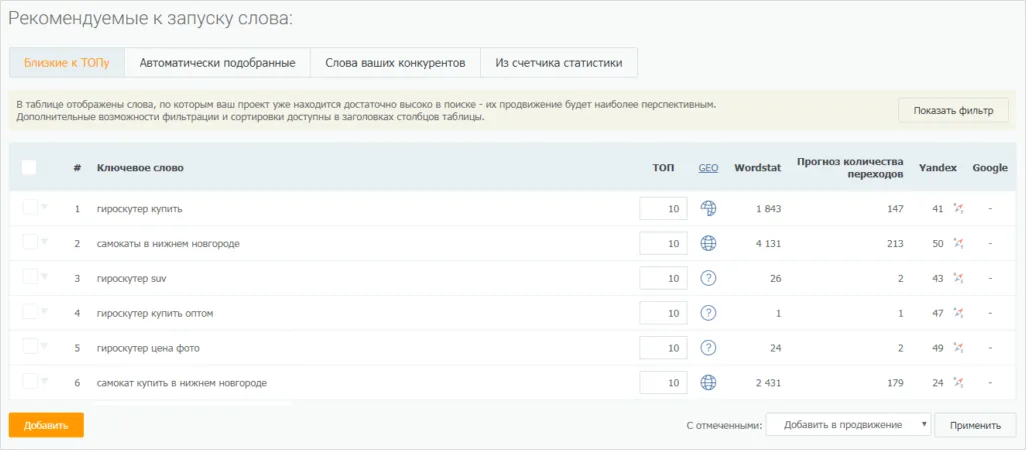The height and width of the screenshot is (450, 1026).
Task: Expand the row arrow beside 'самокаты в нижнем новгороде'
Action: (44, 242)
